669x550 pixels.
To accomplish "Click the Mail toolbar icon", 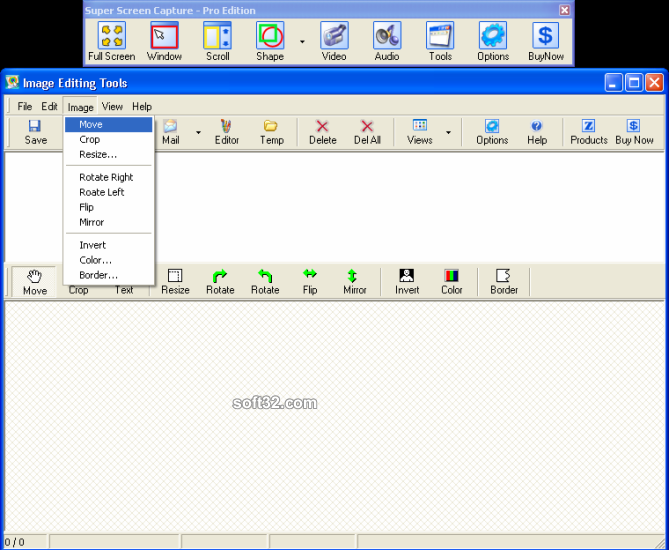I will 171,132.
